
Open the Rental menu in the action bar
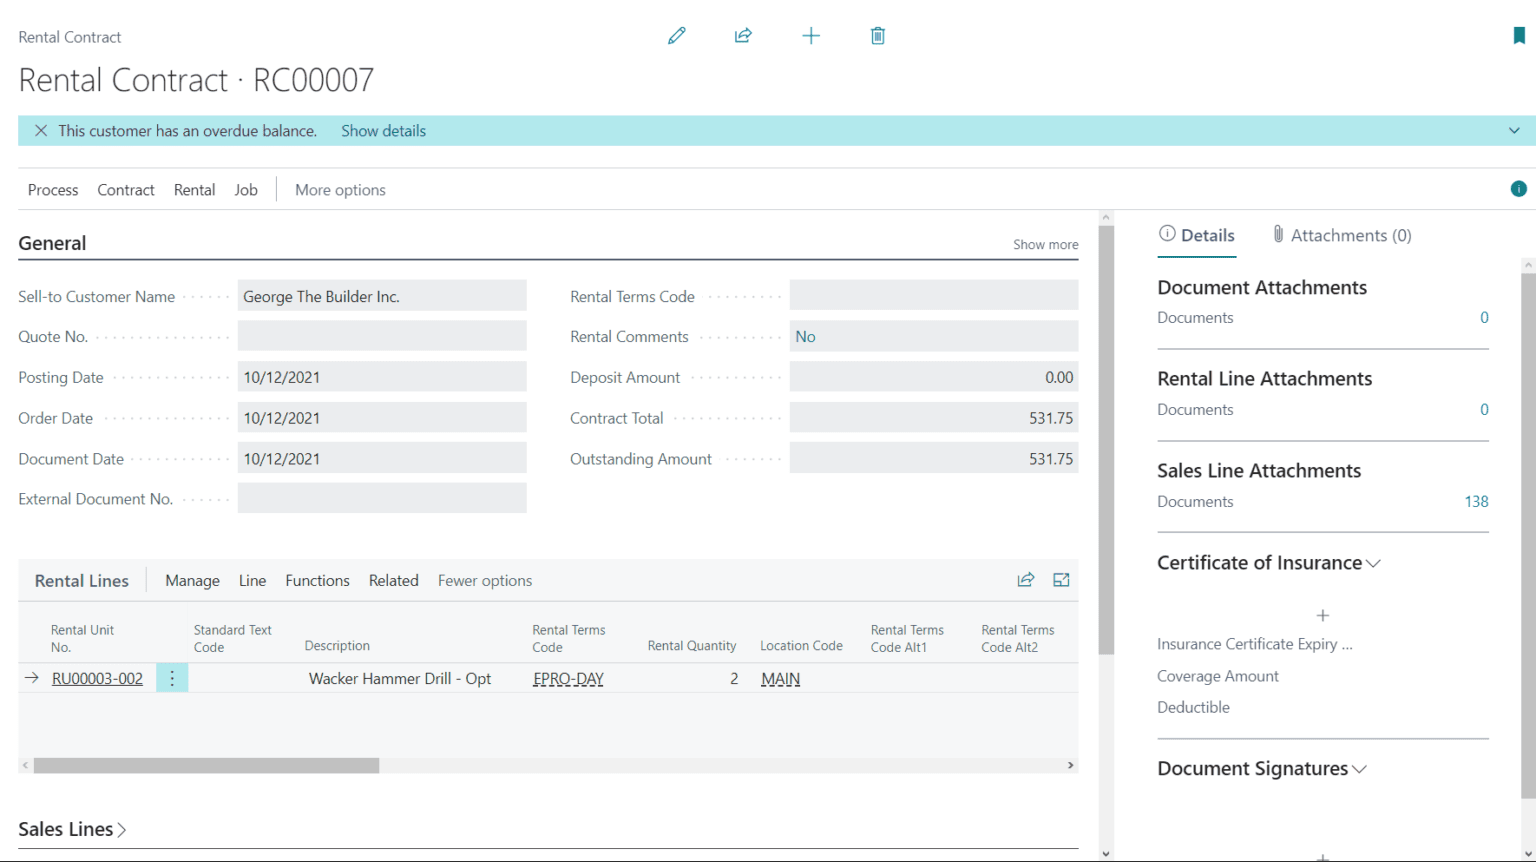[x=194, y=189]
